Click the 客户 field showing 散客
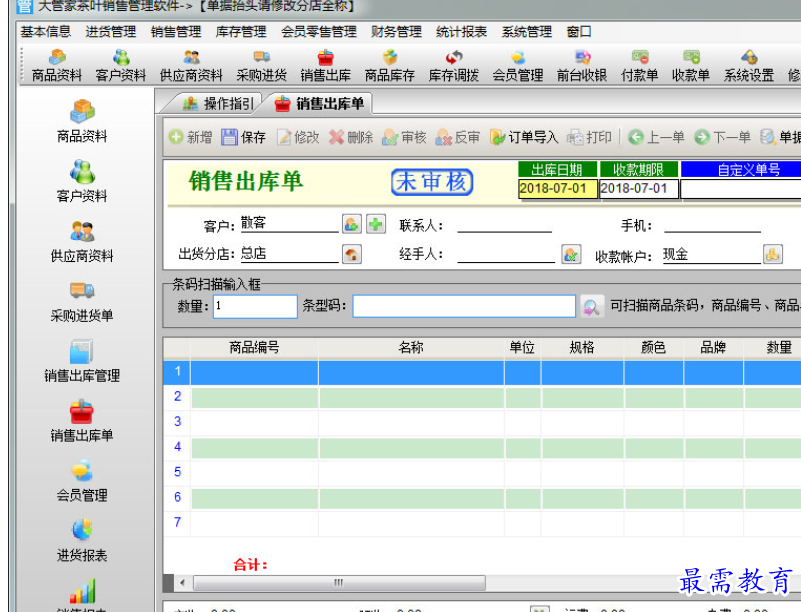 (x=289, y=224)
